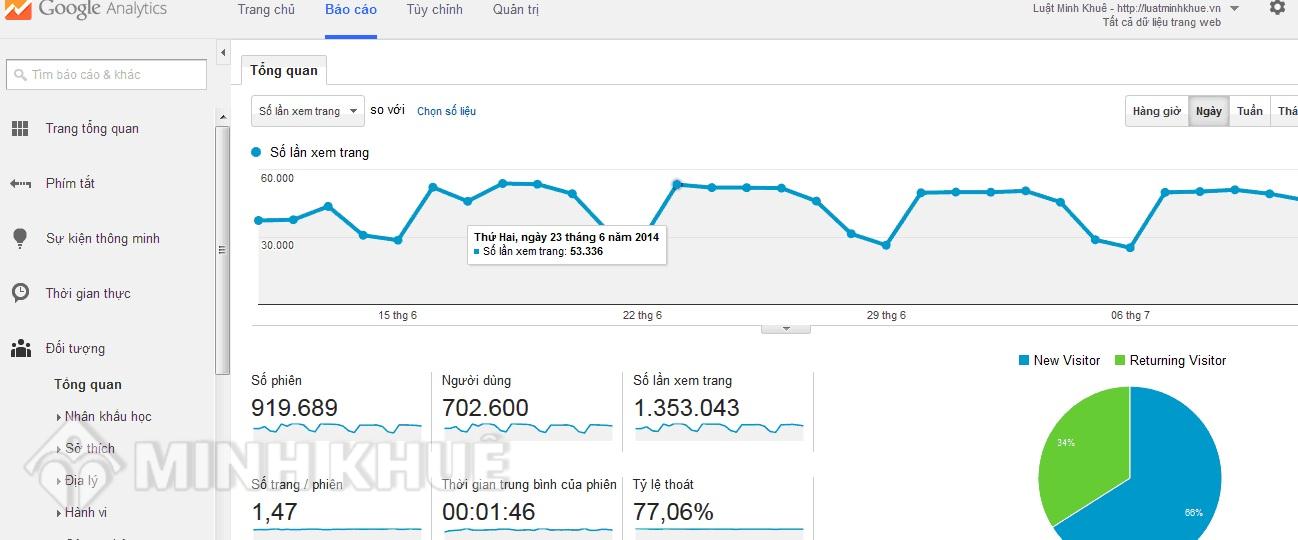Image resolution: width=1298 pixels, height=540 pixels.
Task: Open the Hành vi report section
Action: click(85, 512)
